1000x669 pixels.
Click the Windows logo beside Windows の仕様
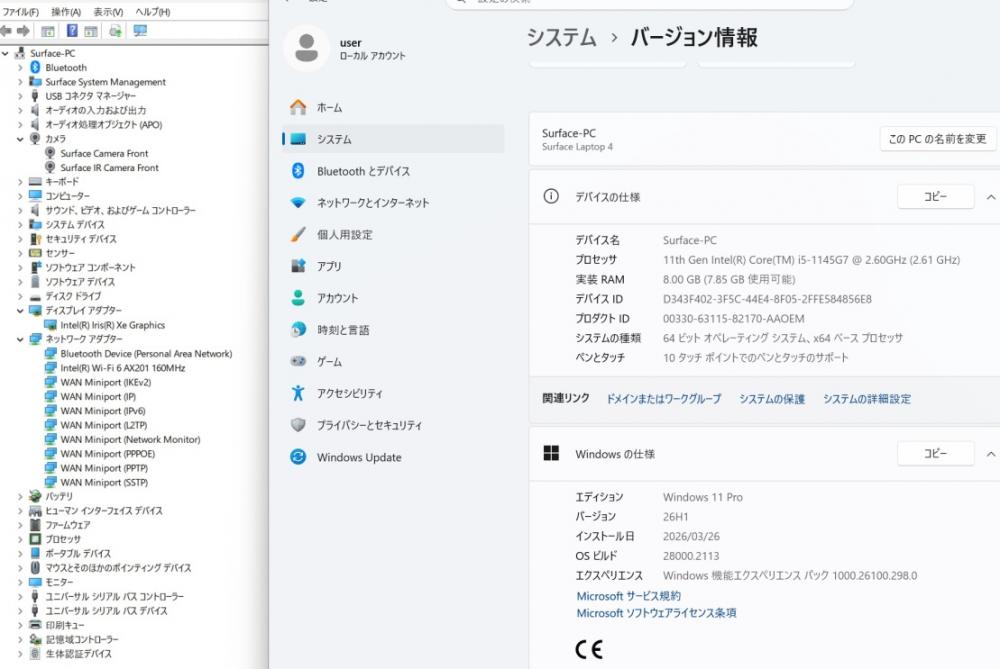click(x=551, y=453)
